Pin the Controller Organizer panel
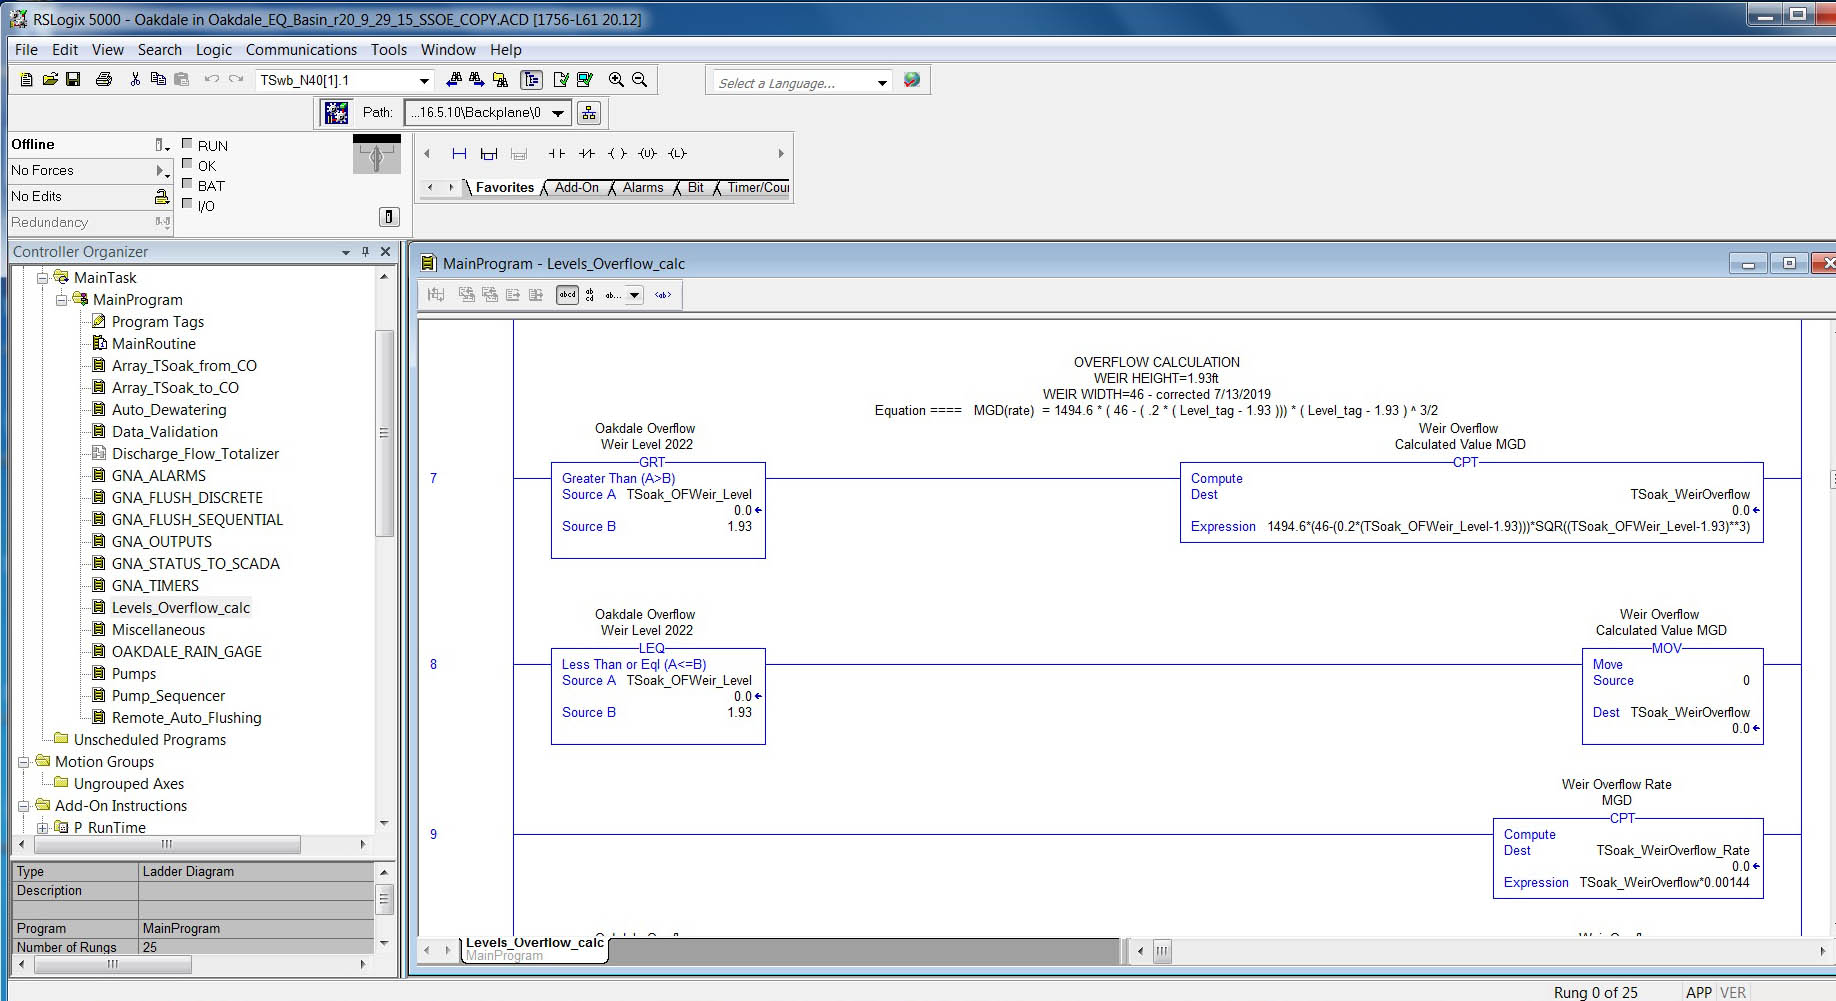The width and height of the screenshot is (1836, 1001). [x=365, y=252]
